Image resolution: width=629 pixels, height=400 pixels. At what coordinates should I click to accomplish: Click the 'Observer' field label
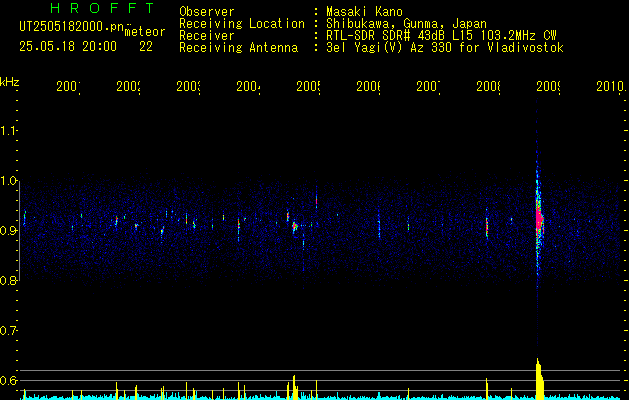coord(207,11)
